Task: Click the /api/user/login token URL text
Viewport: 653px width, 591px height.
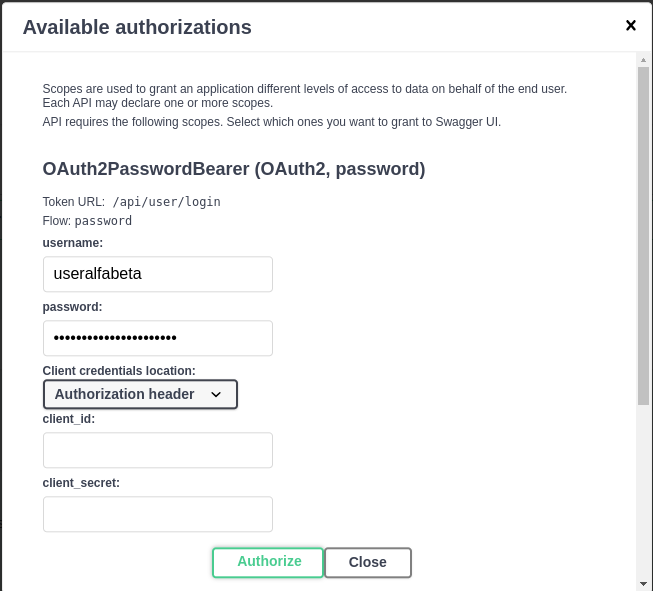Action: [166, 202]
